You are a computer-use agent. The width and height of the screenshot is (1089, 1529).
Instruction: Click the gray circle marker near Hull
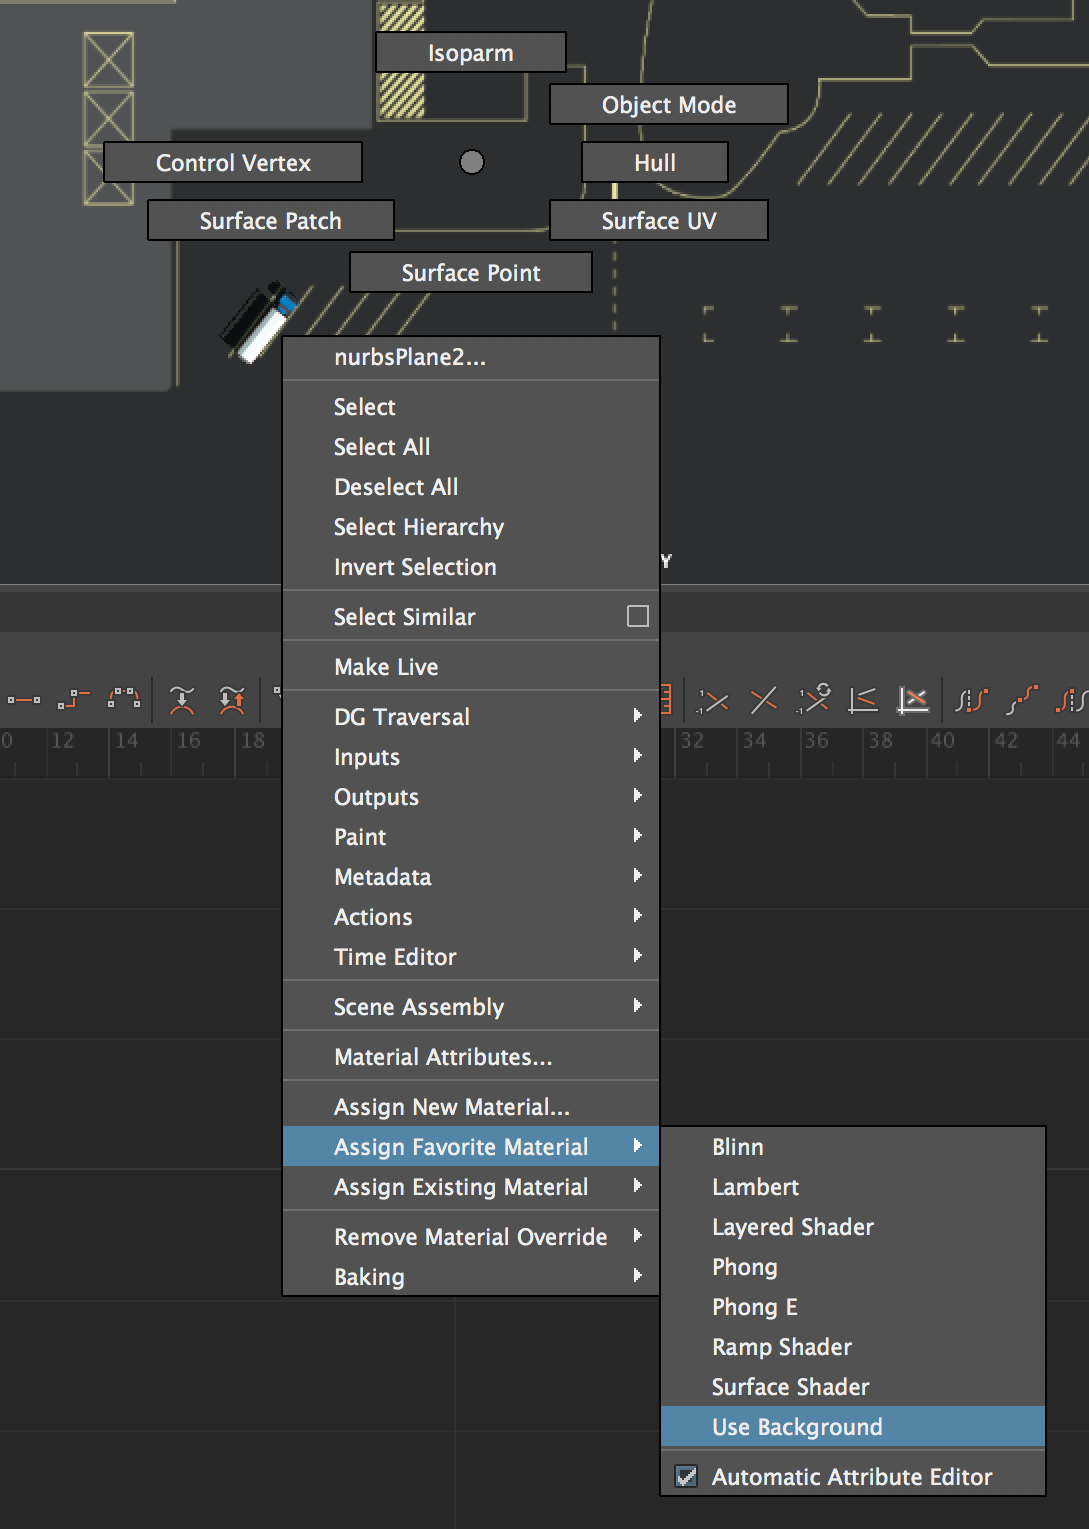point(471,161)
